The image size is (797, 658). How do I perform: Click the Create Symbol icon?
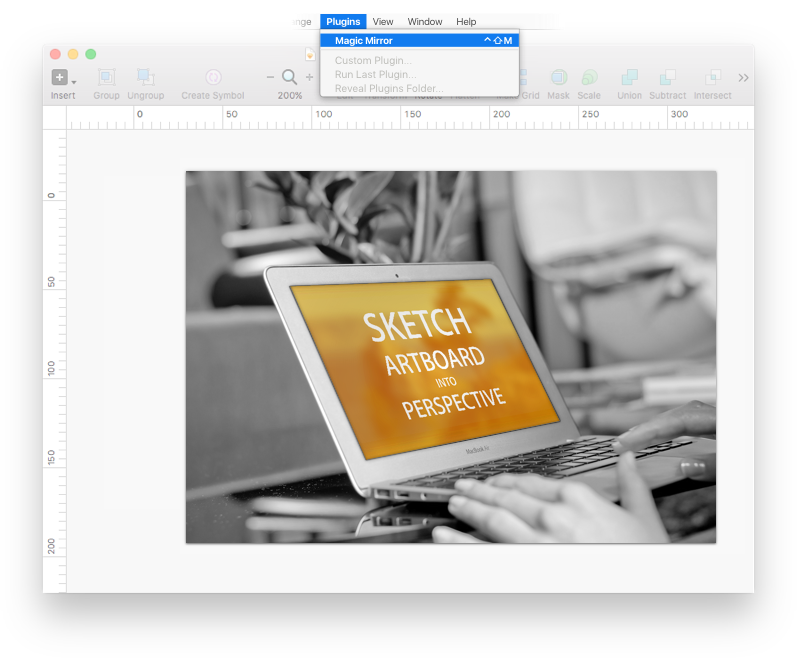click(213, 77)
